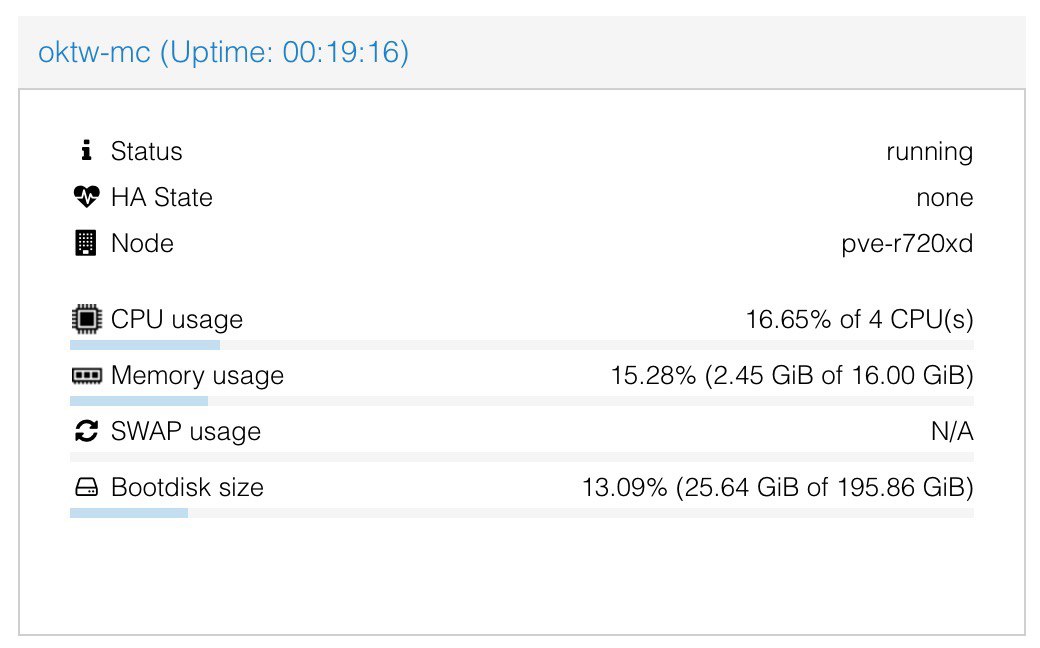1040x648 pixels.
Task: Click the Node building icon
Action: pyautogui.click(x=86, y=243)
